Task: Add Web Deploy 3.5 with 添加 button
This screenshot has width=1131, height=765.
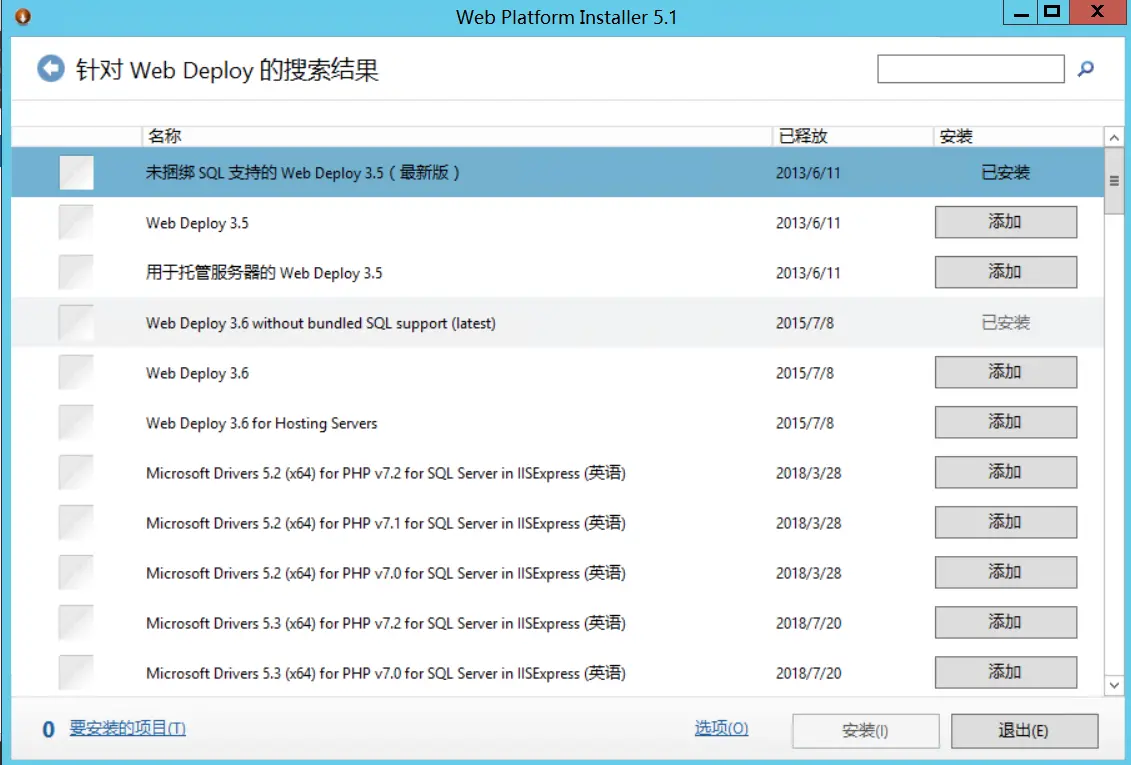Action: (1005, 222)
